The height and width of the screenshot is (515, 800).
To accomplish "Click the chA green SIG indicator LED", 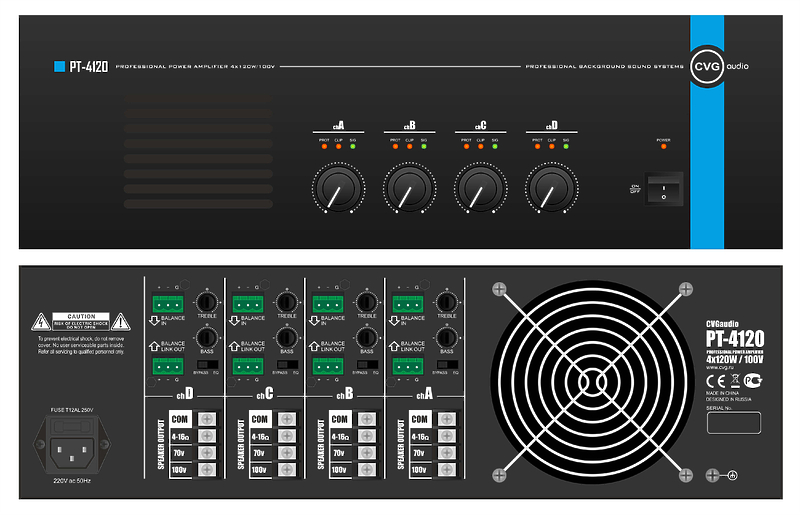I will [353, 146].
